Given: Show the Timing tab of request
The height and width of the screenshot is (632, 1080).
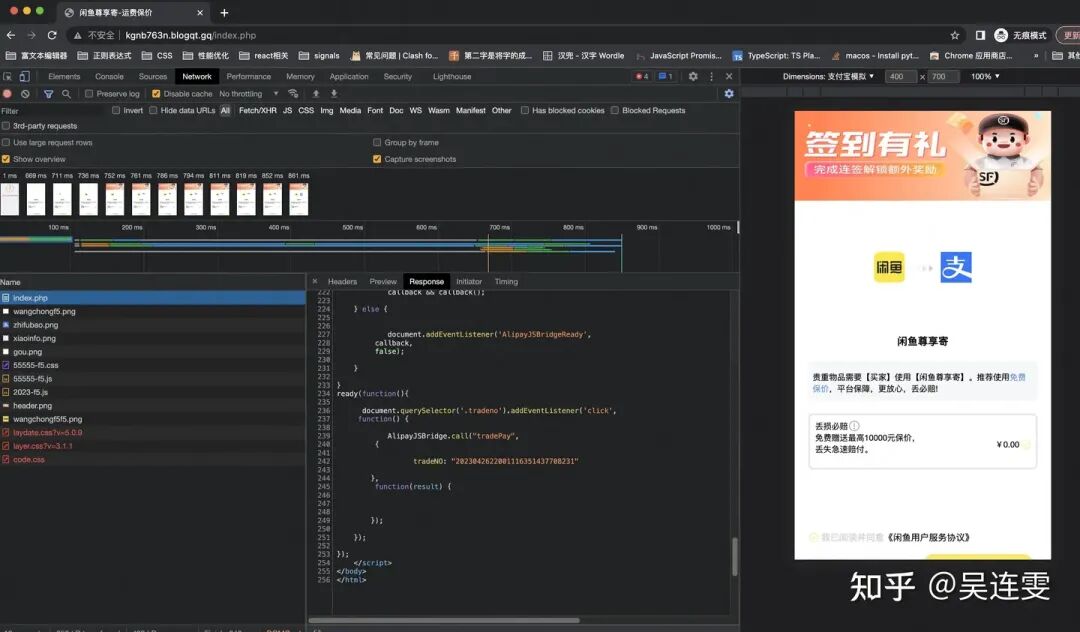Looking at the screenshot, I should coord(506,282).
